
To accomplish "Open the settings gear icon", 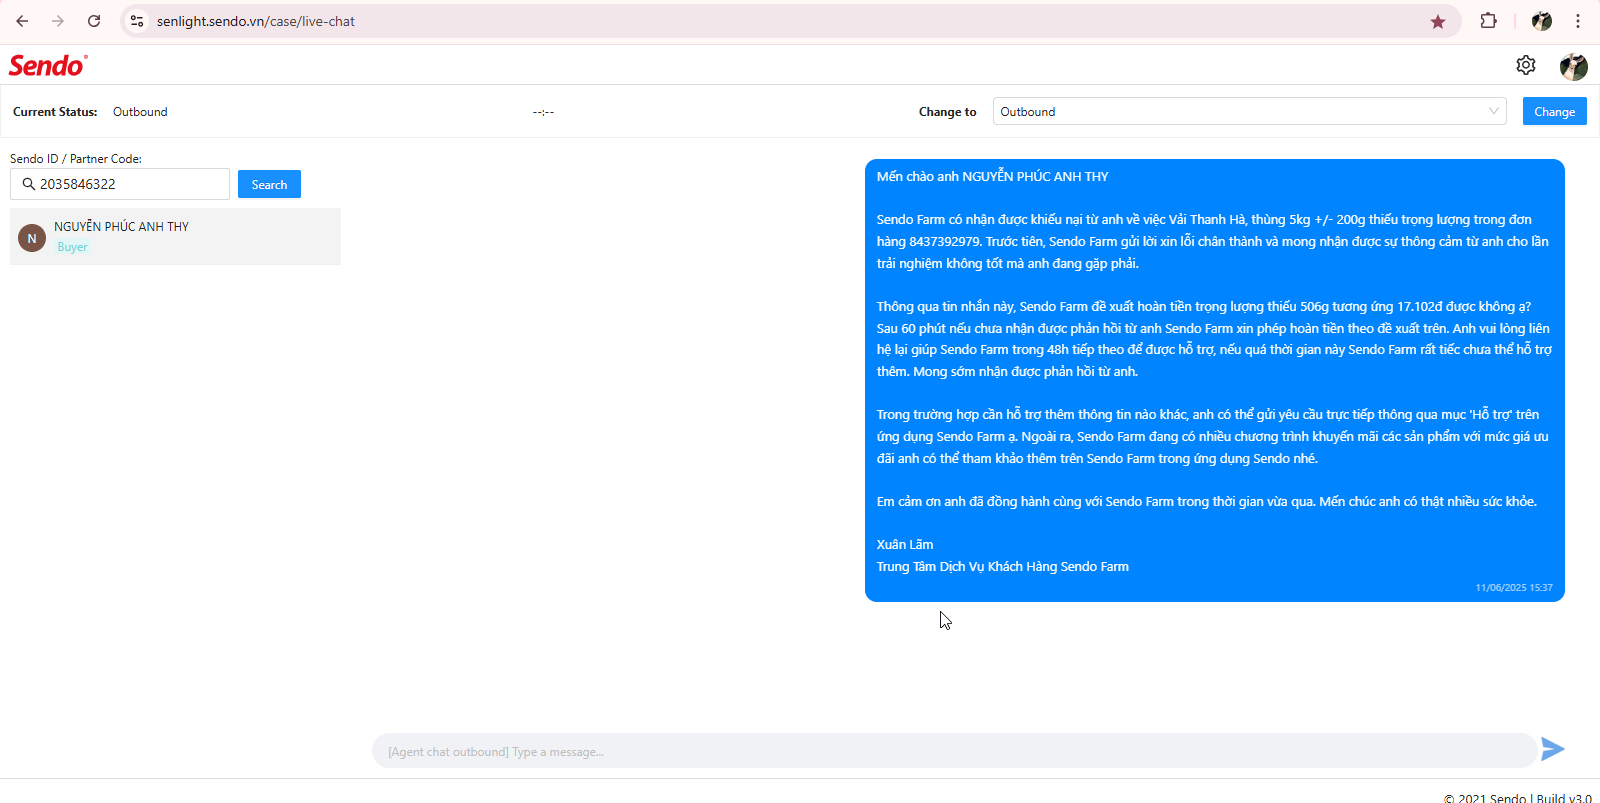I will tap(1526, 65).
